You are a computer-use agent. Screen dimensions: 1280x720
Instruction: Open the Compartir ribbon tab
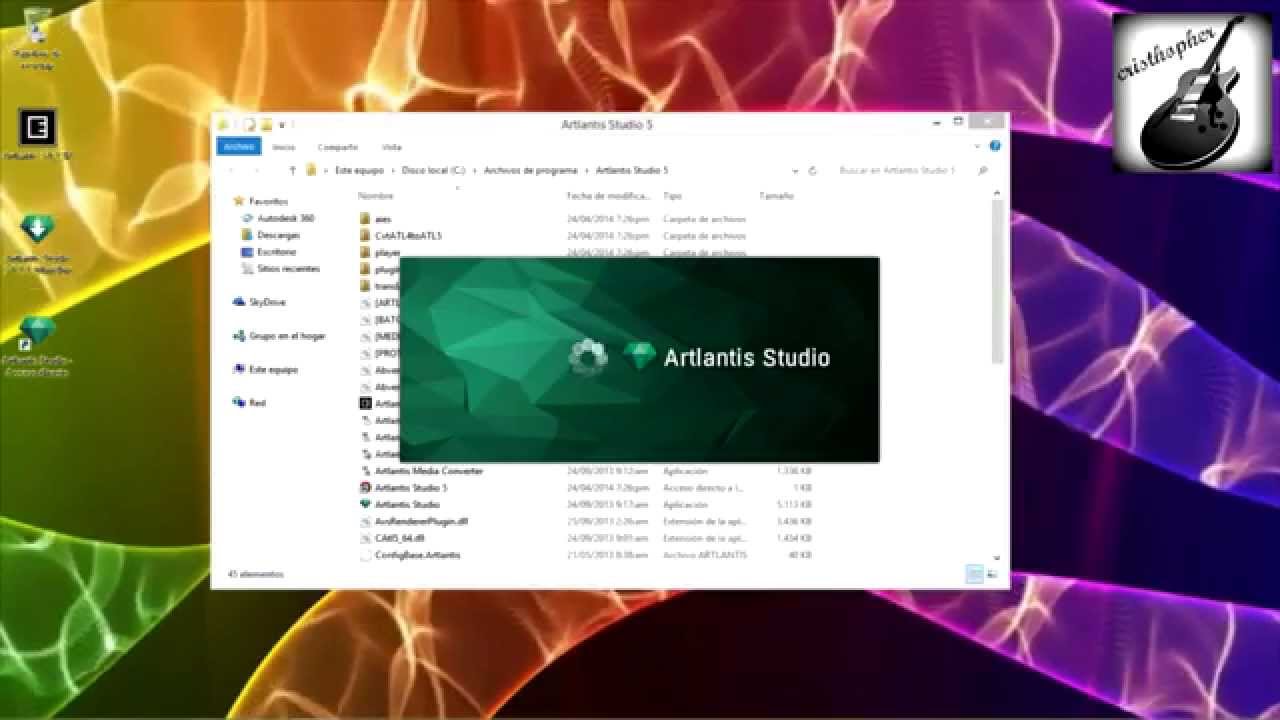(x=338, y=147)
